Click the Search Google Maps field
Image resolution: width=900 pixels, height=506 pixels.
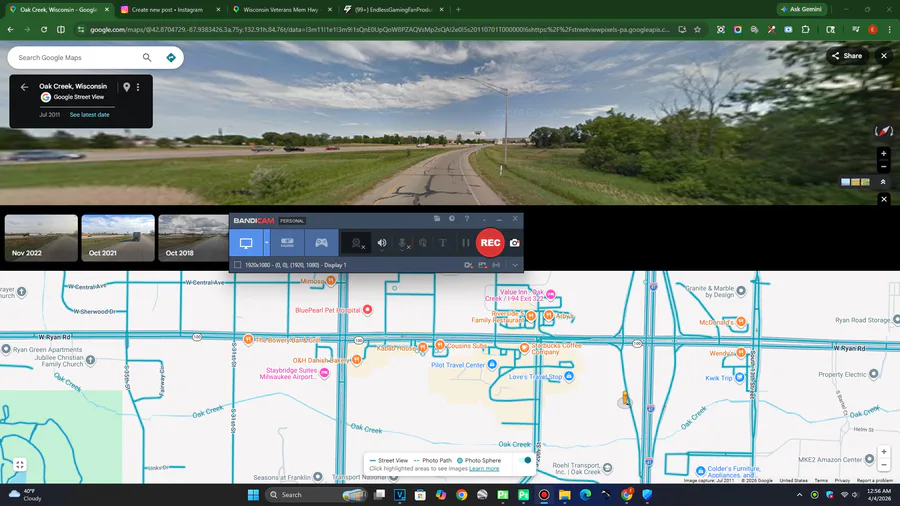(x=77, y=57)
